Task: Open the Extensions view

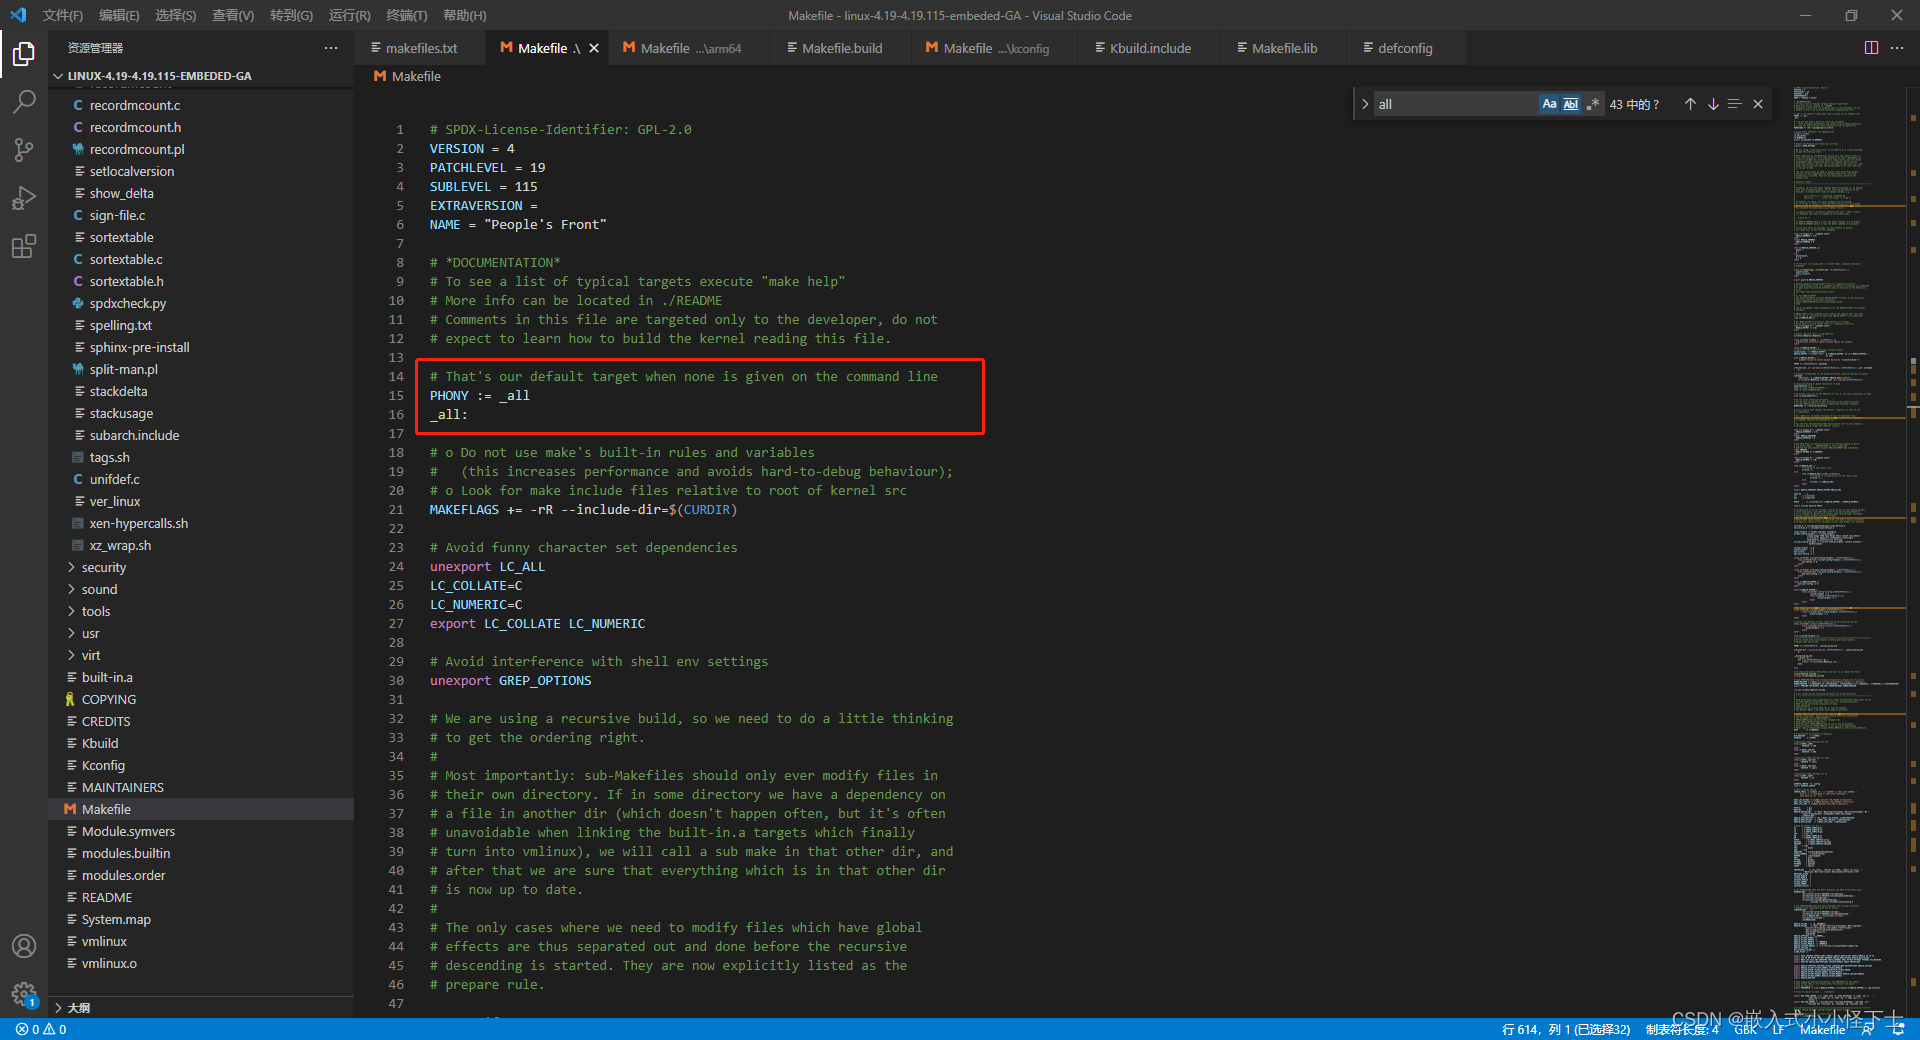Action: [24, 246]
